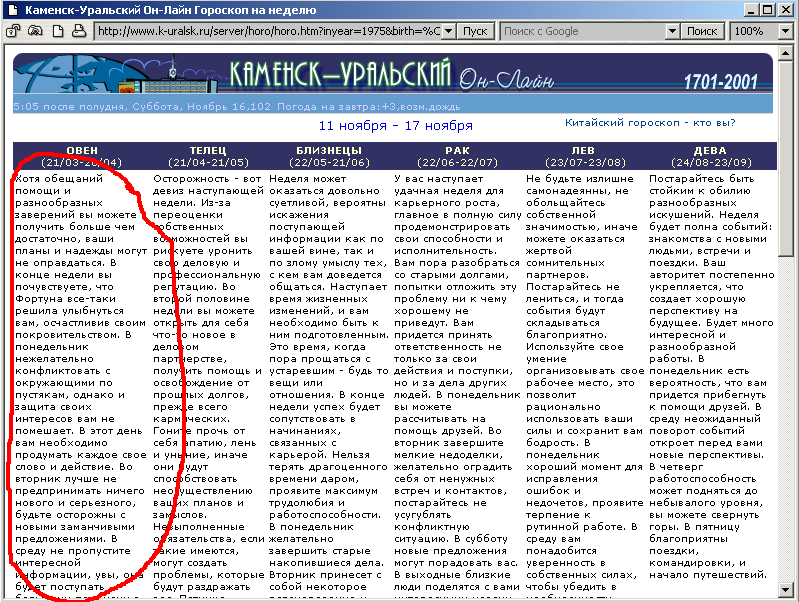Click the РАК column header

pos(457,150)
